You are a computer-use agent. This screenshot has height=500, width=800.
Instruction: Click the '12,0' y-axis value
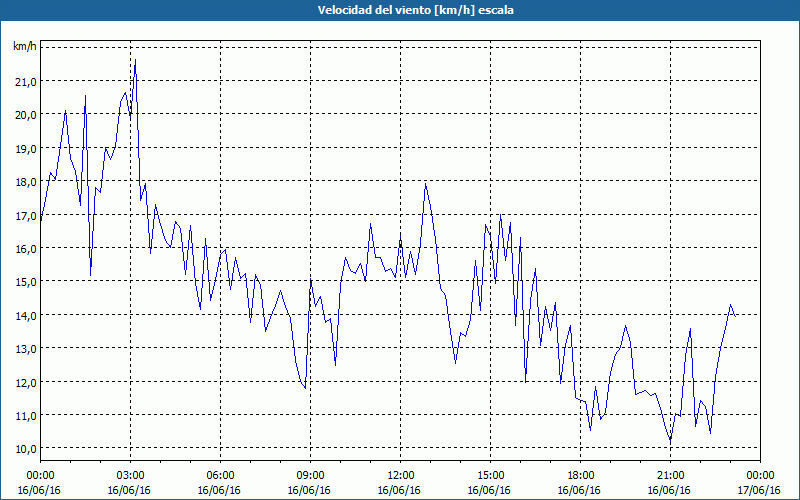pos(27,382)
